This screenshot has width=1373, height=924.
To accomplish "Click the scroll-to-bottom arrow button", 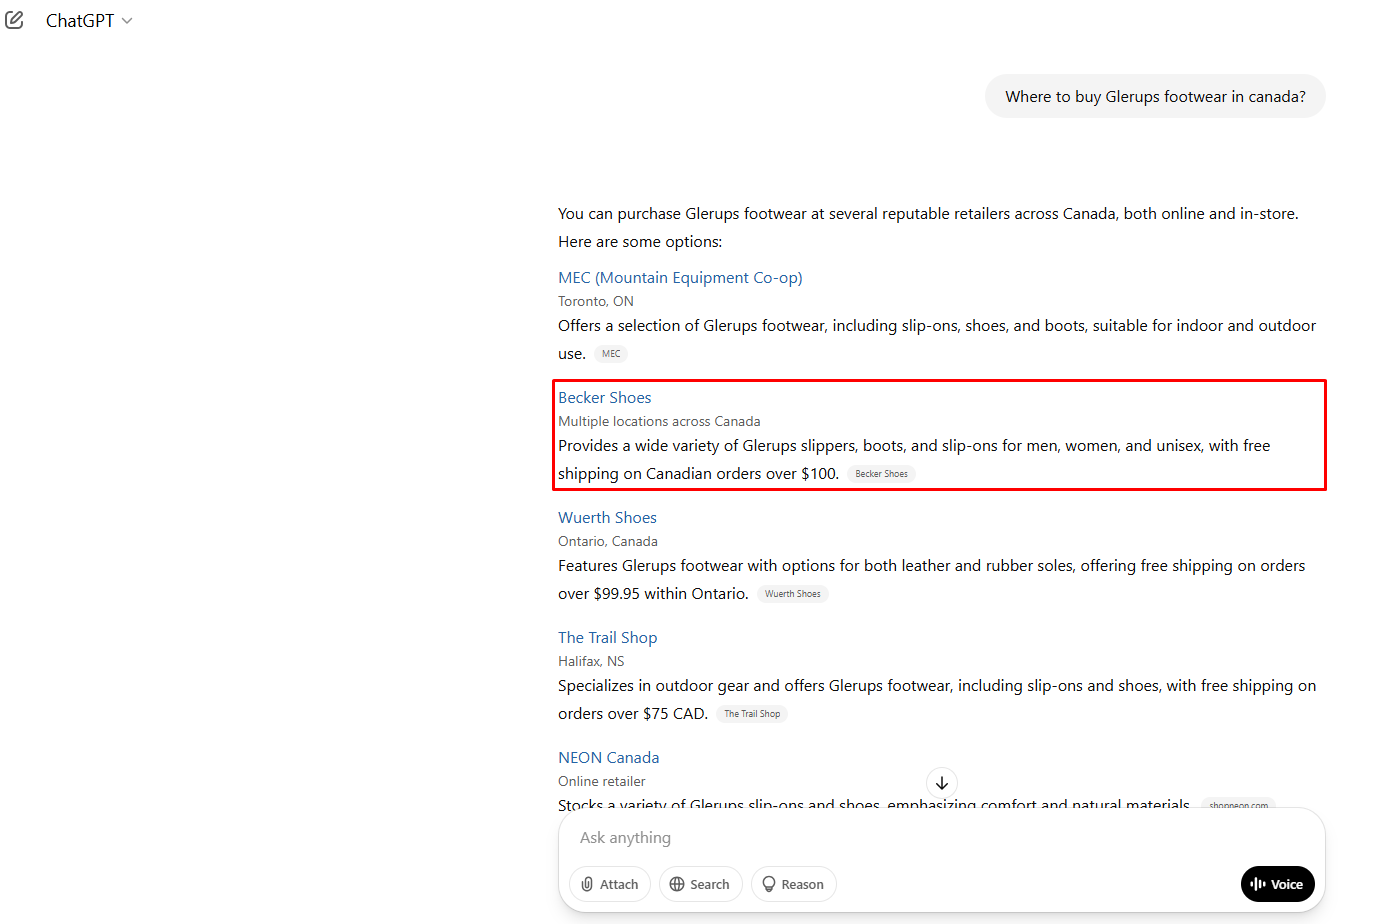I will [x=941, y=783].
